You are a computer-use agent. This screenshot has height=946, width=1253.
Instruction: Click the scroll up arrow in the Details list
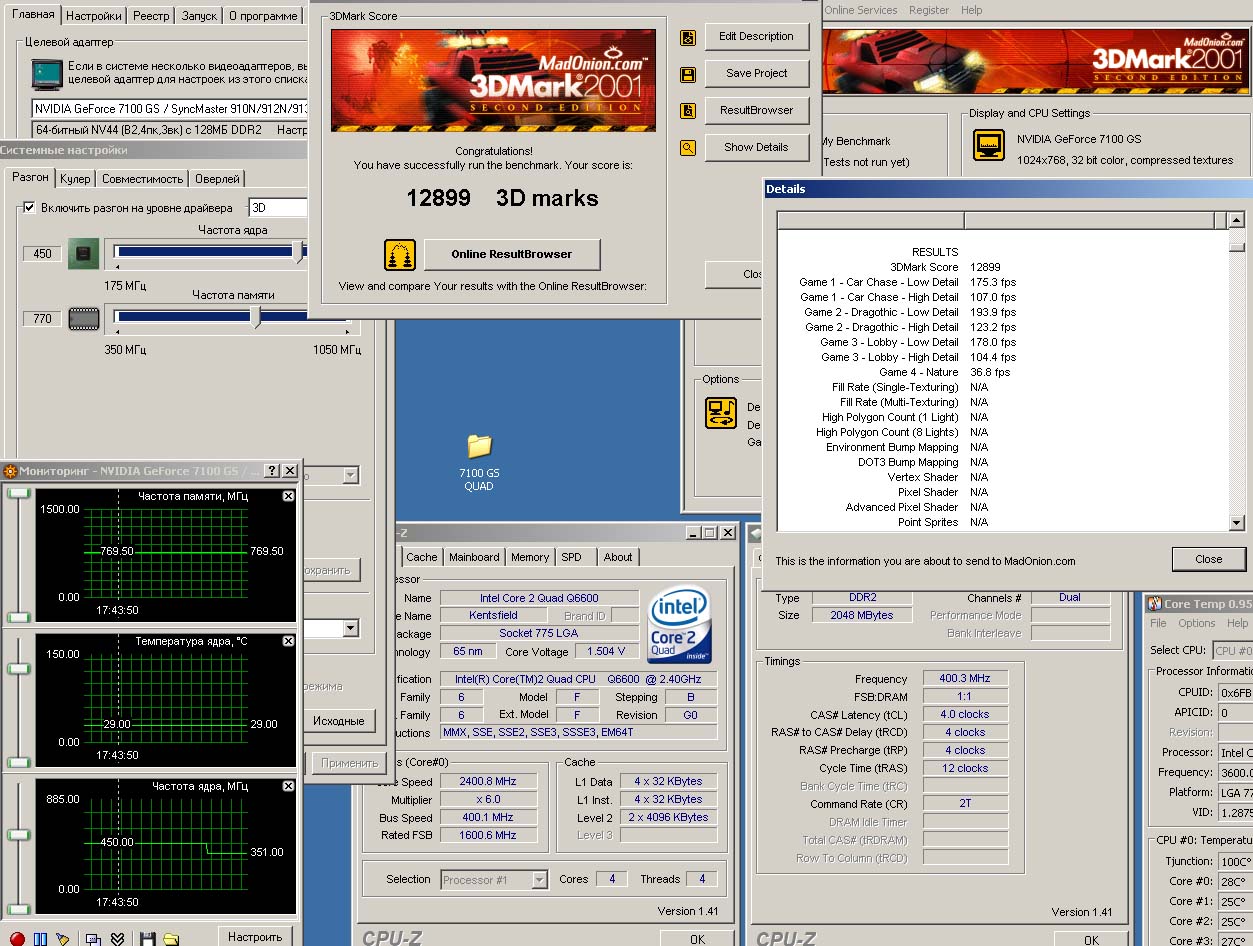[1237, 221]
